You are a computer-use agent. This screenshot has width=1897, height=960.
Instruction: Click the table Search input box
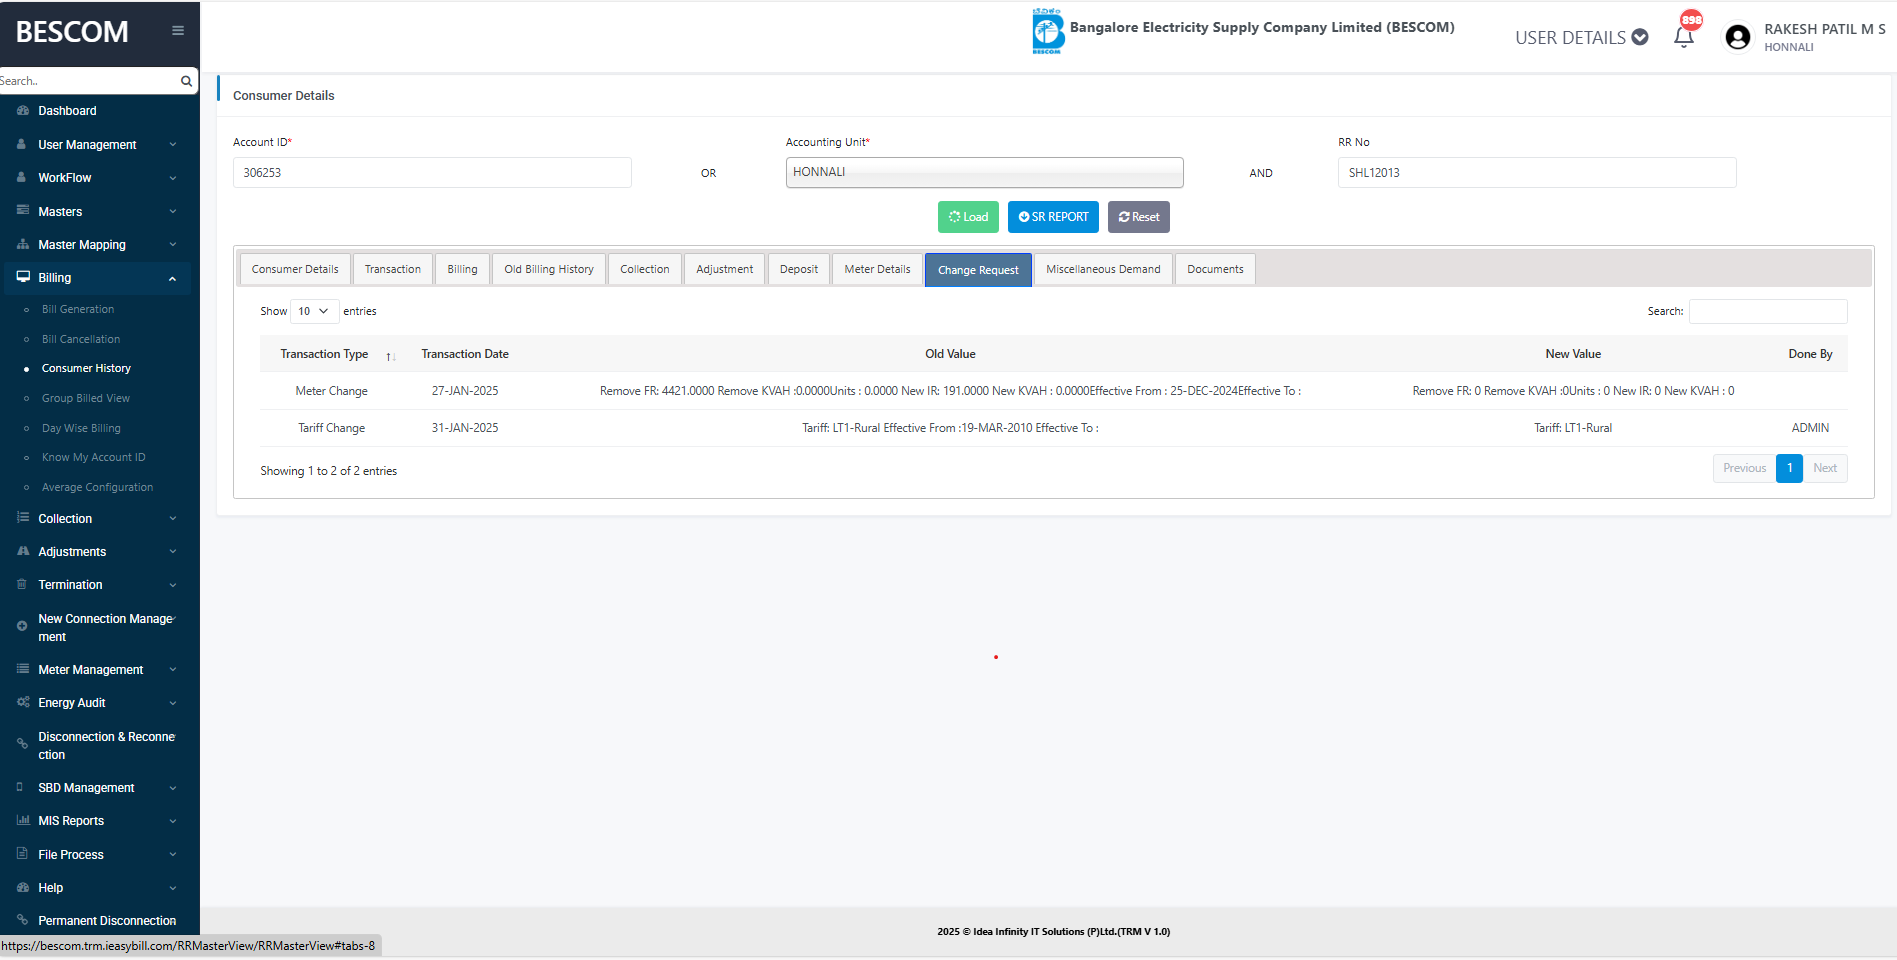(x=1768, y=311)
